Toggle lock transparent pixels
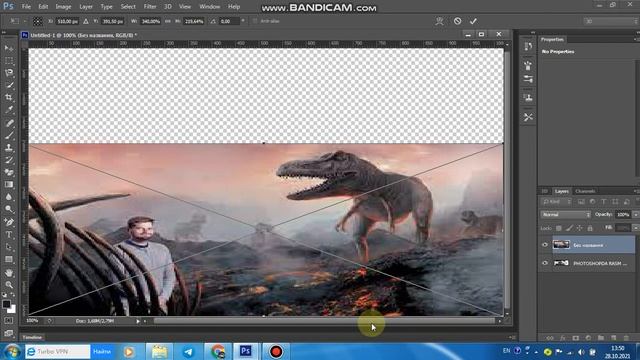Viewport: 640px width, 360px height. pos(559,228)
